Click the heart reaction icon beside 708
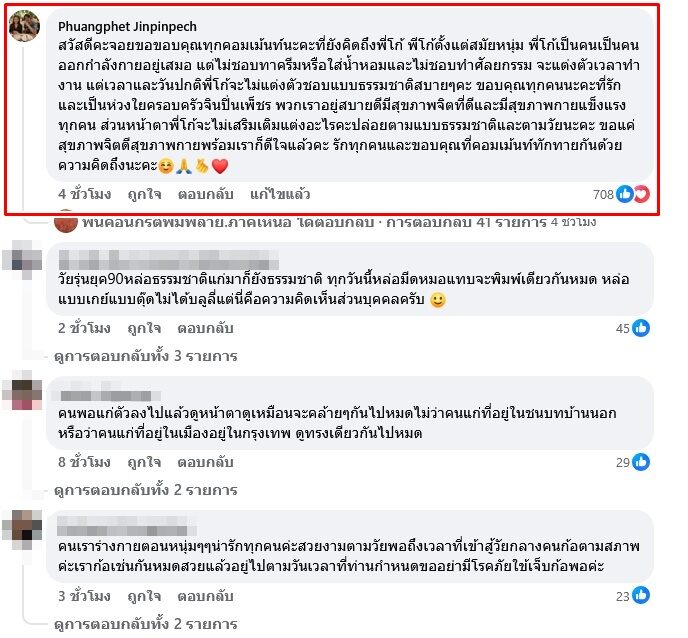The image size is (688, 638). 641,194
